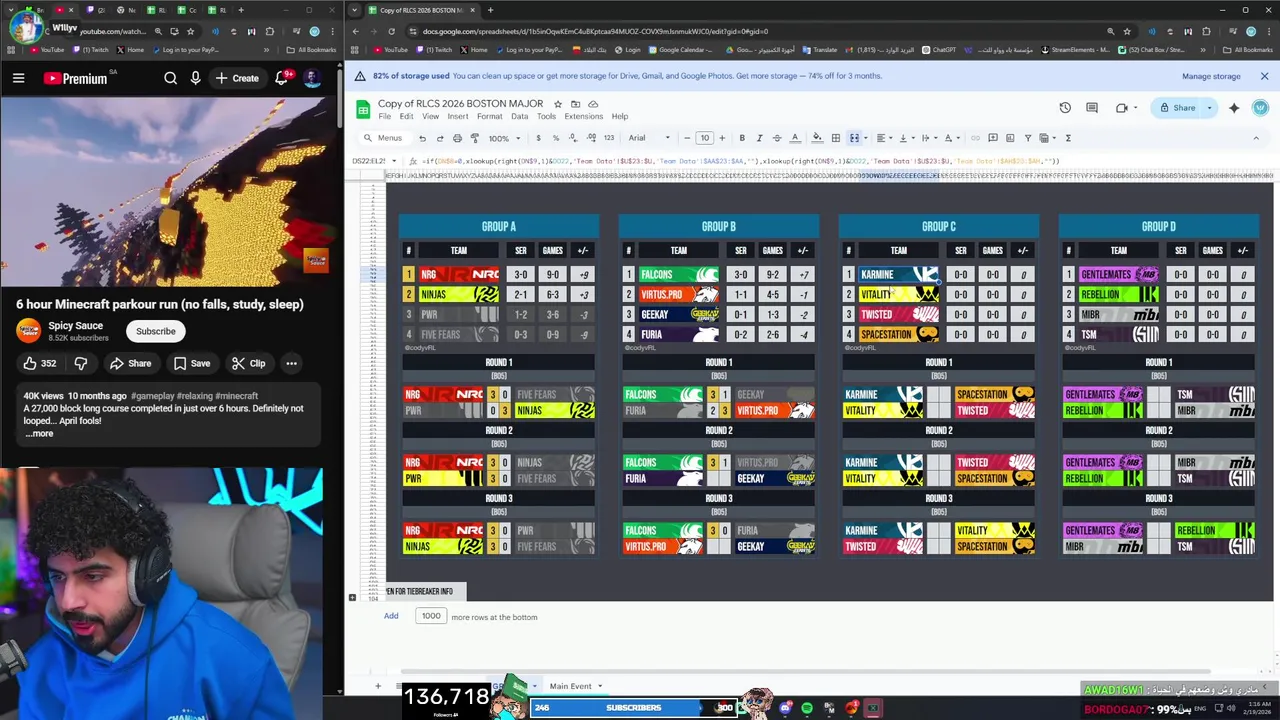Open the File menu
This screenshot has height=720, width=1280.
tap(384, 116)
